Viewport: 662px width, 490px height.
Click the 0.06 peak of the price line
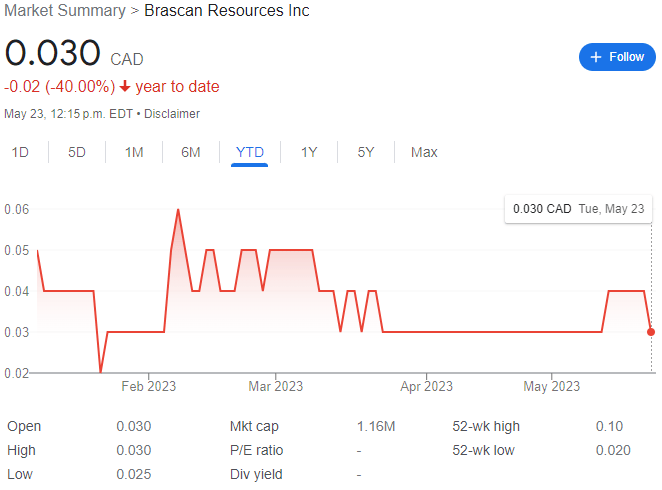click(x=178, y=210)
